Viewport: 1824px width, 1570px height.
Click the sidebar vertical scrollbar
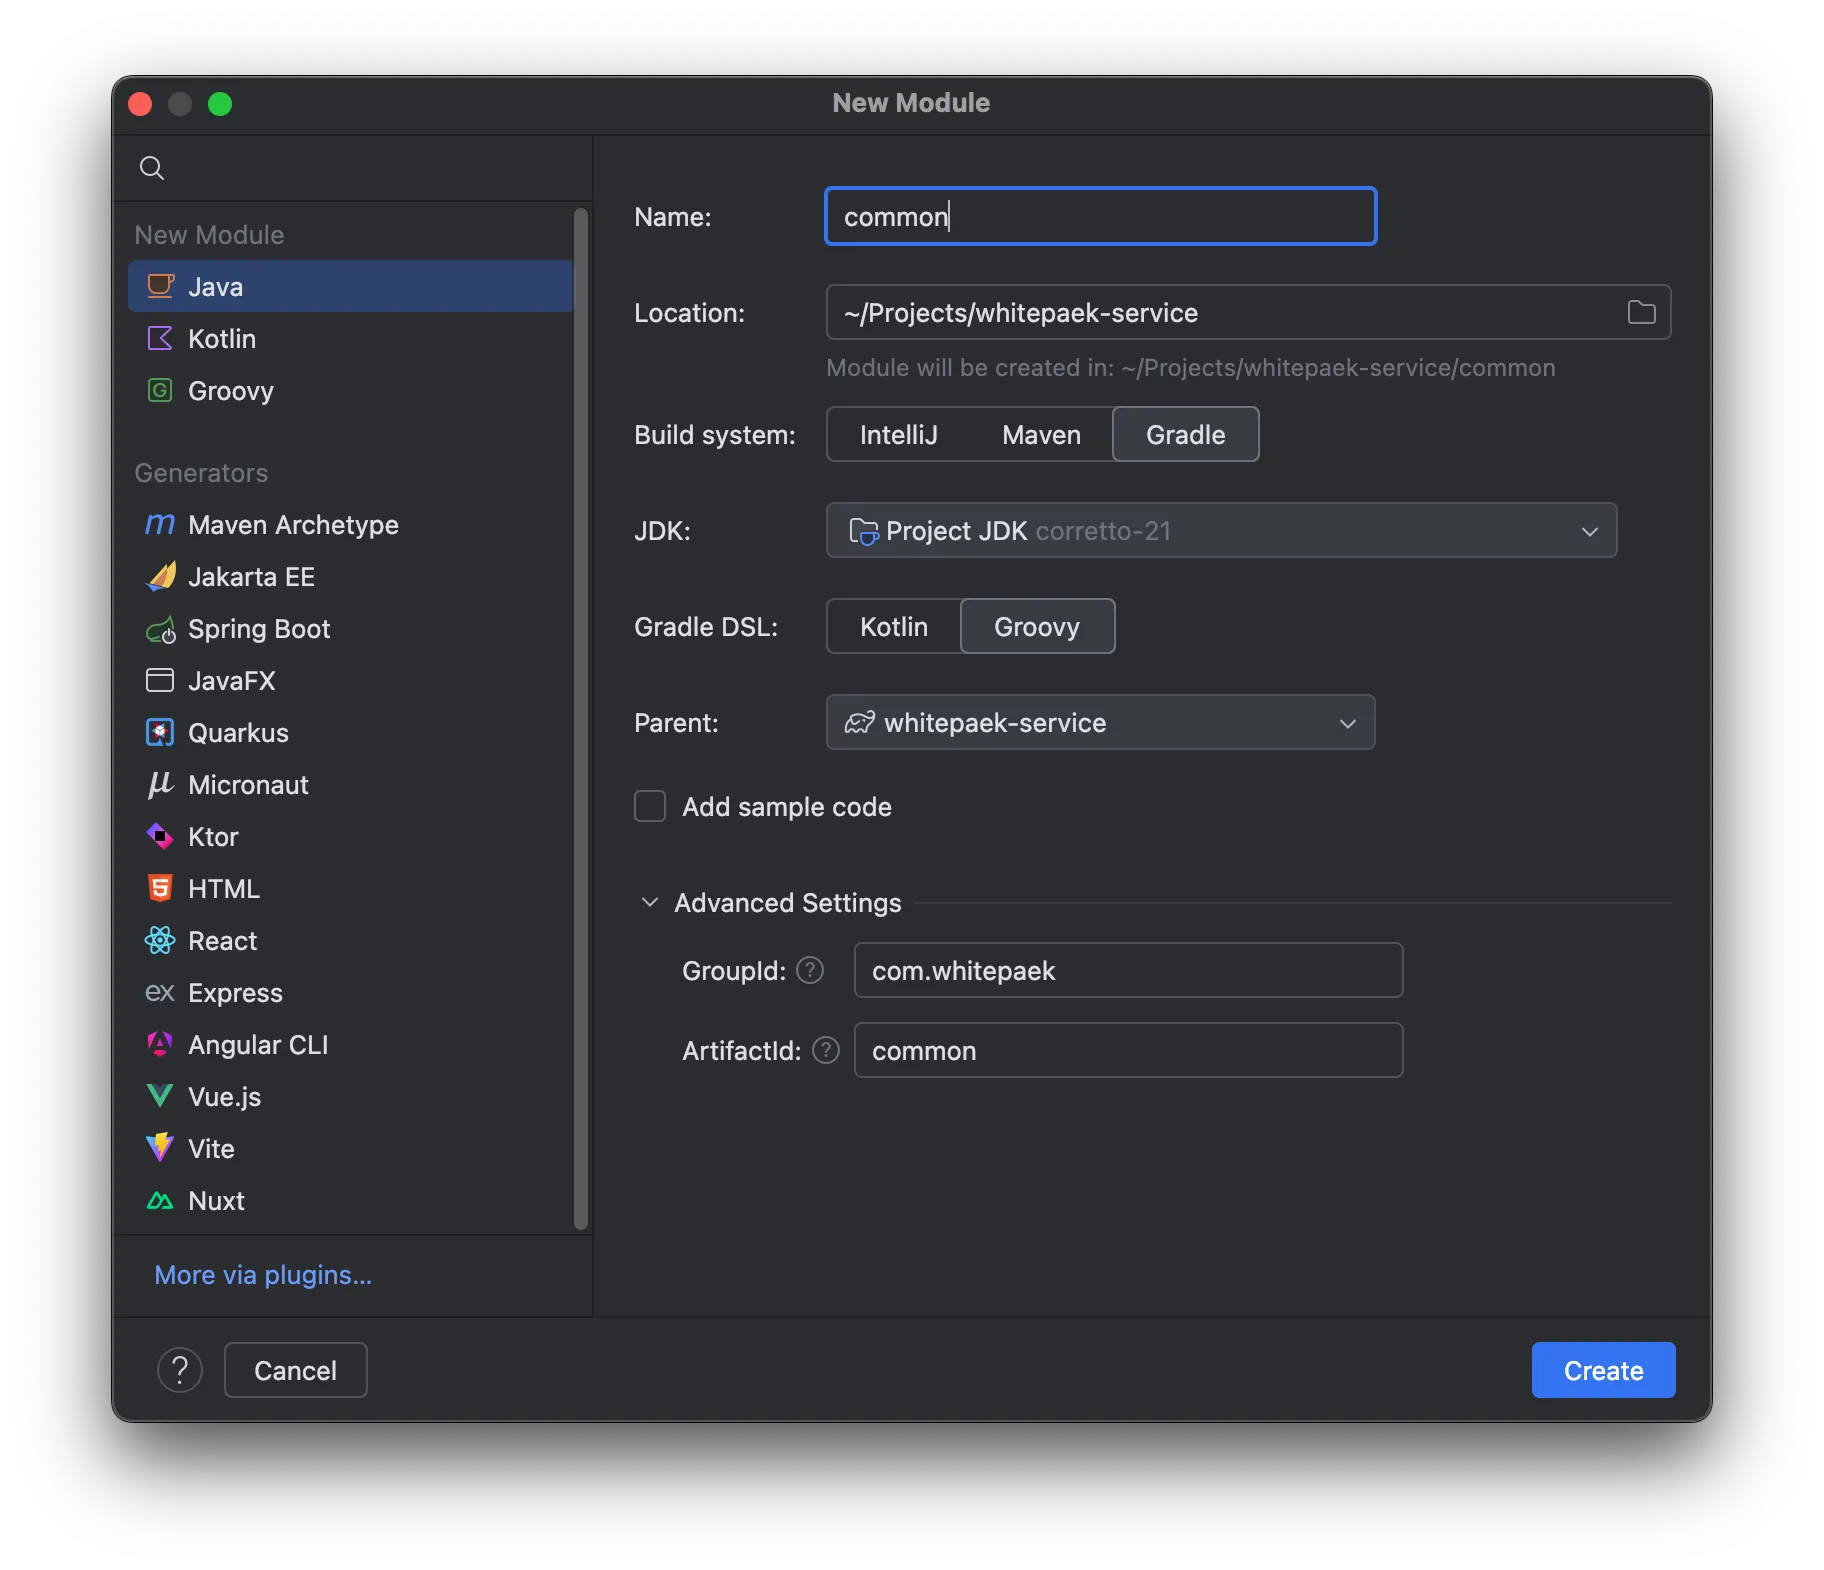coord(580,718)
